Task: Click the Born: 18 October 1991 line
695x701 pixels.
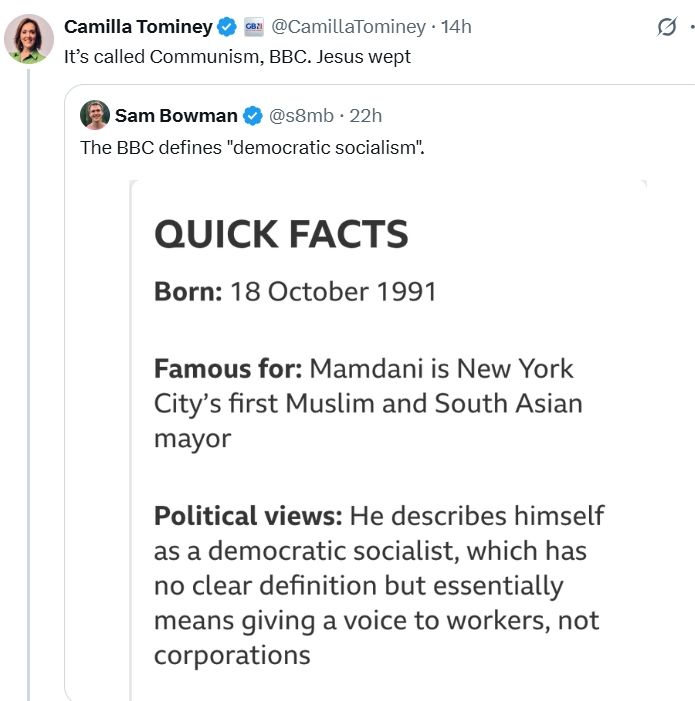Action: coord(295,292)
